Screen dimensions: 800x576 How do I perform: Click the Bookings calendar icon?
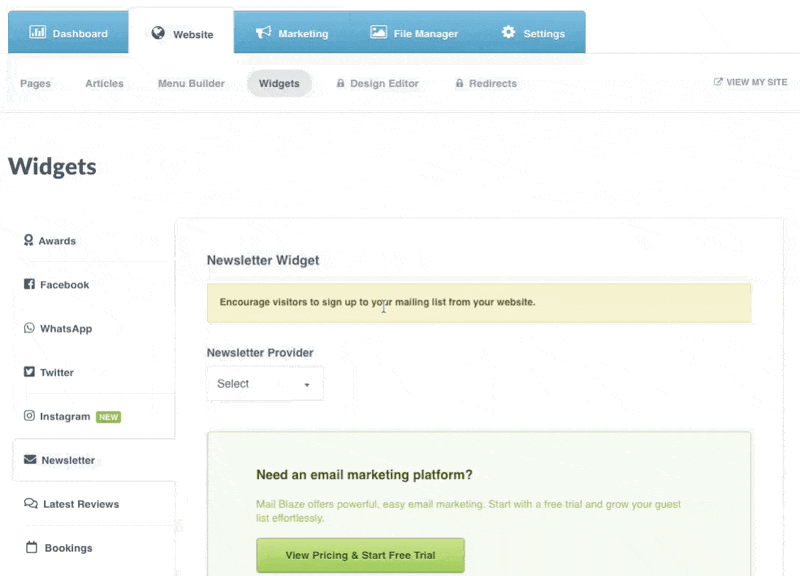(31, 548)
